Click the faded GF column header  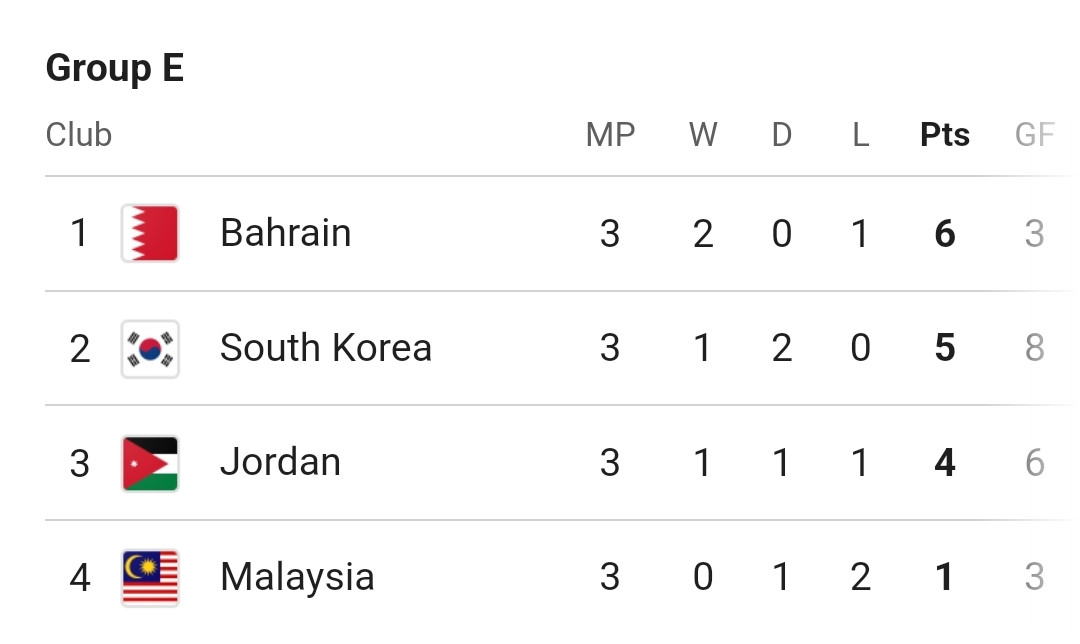[x=1035, y=134]
